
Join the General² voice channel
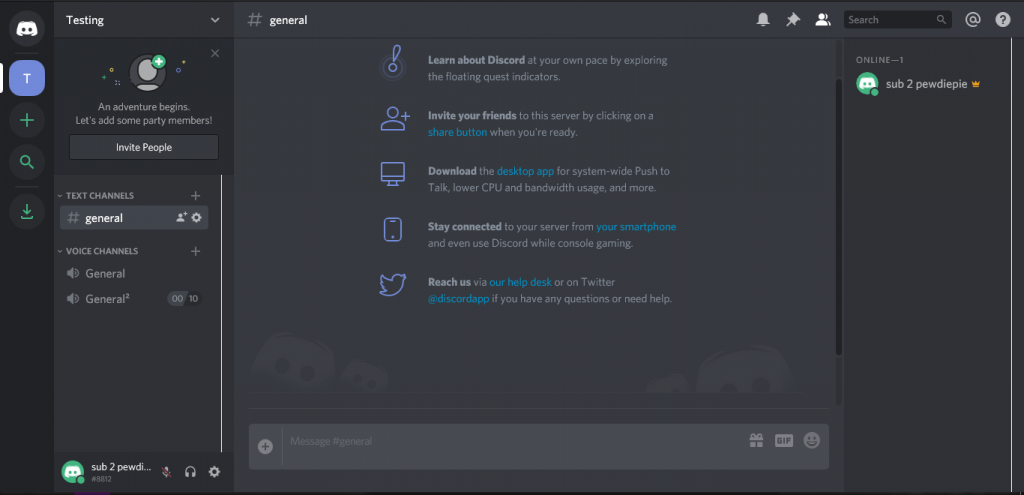tap(107, 299)
